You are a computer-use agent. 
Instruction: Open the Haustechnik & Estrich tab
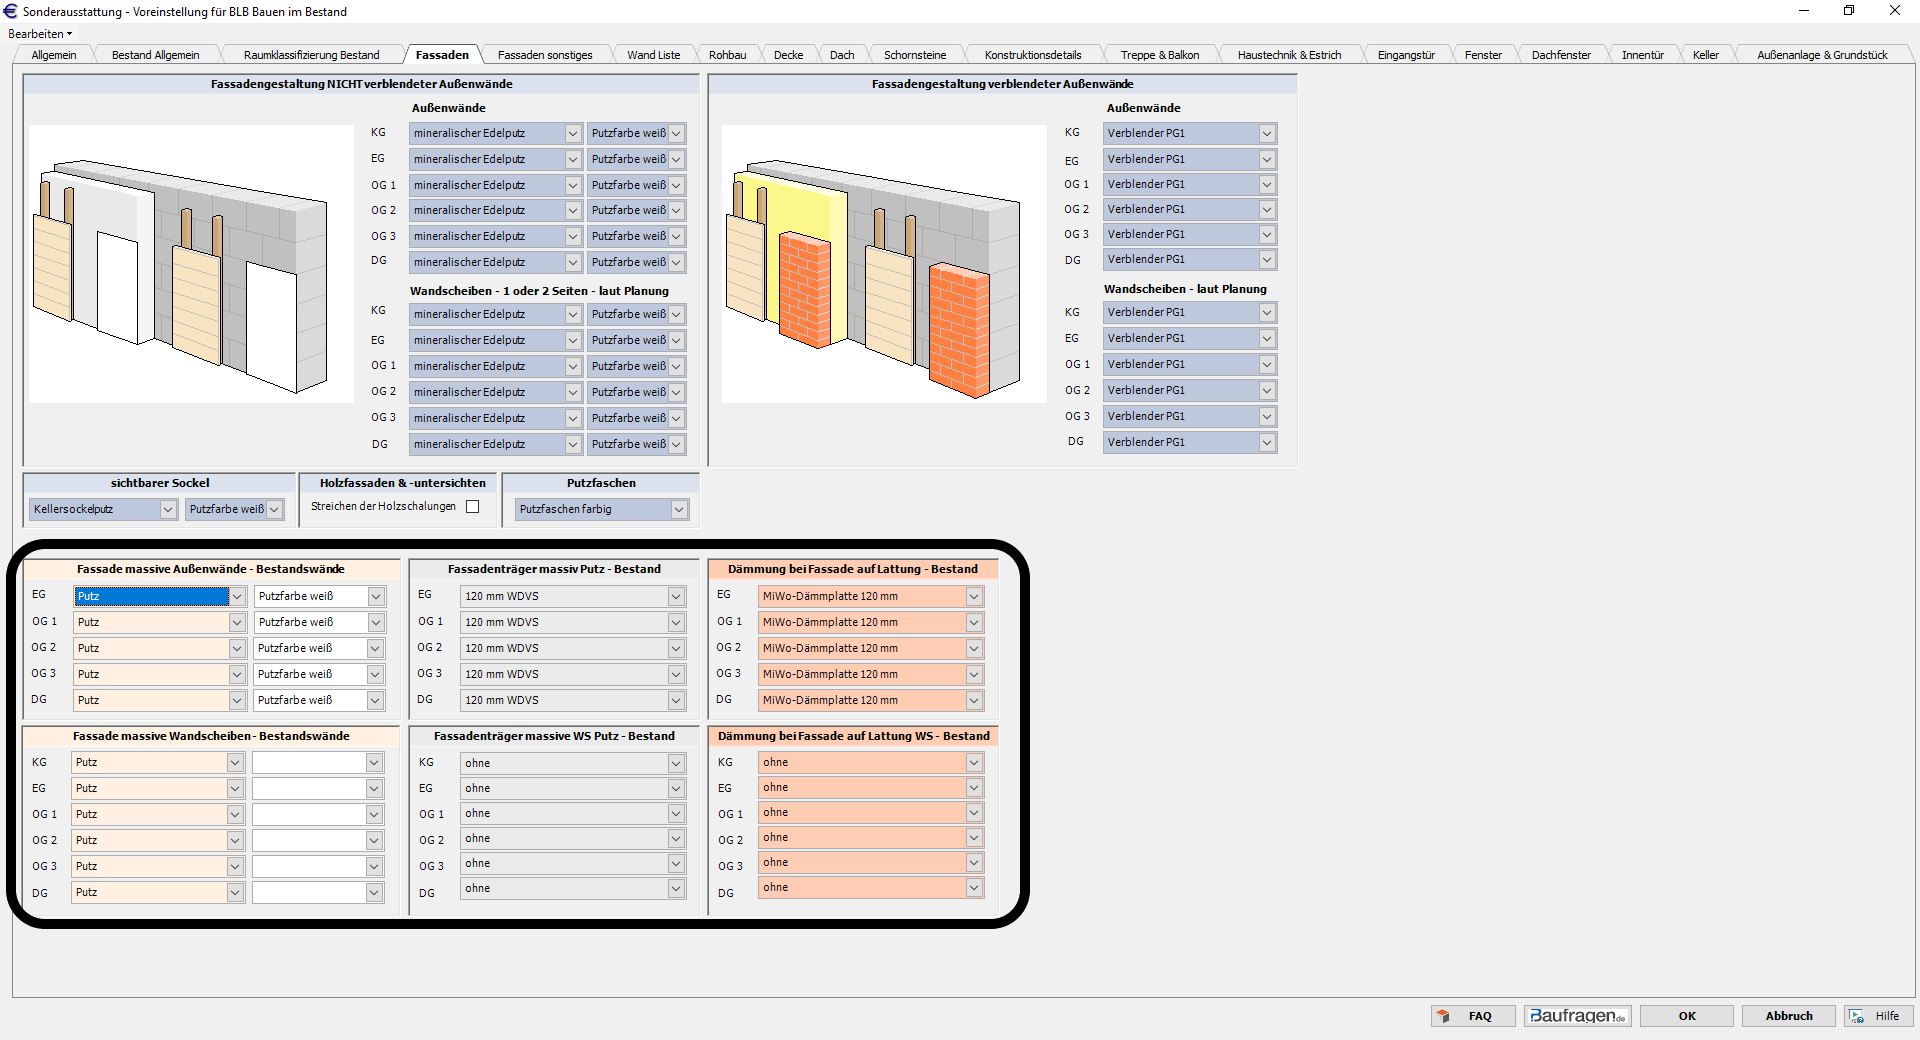[x=1288, y=55]
